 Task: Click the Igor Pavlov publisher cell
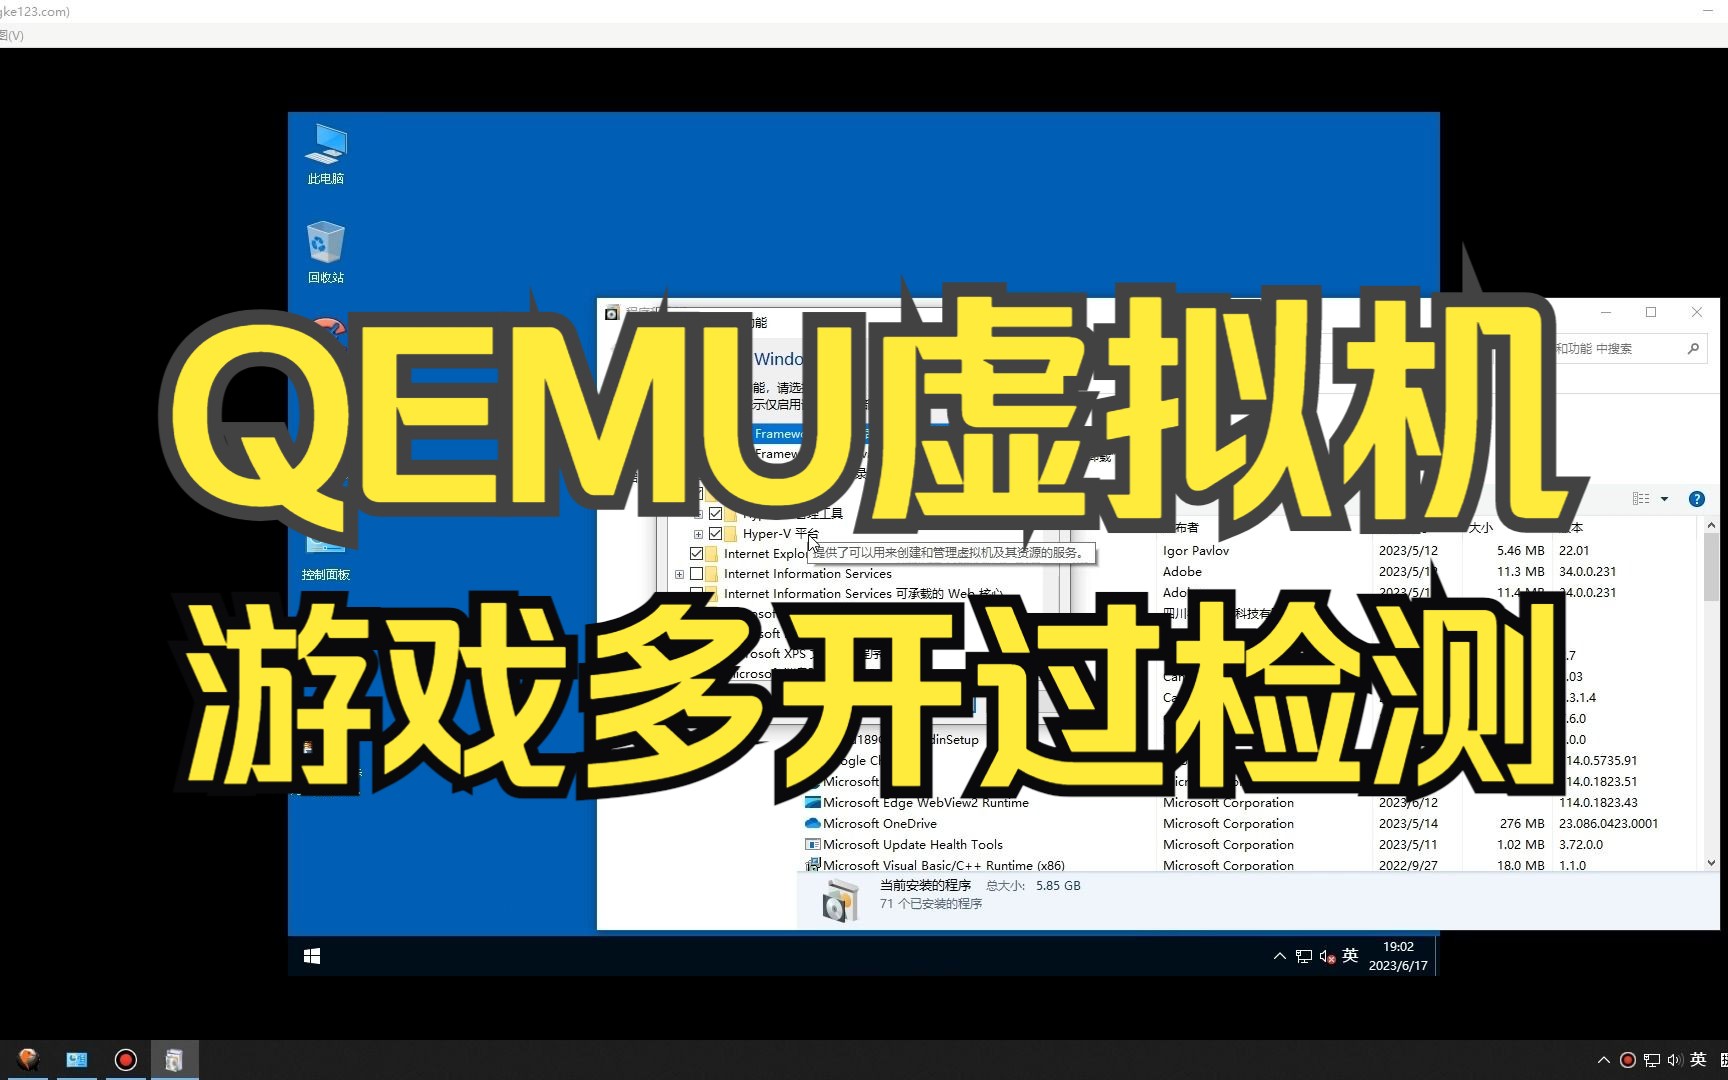(x=1195, y=551)
